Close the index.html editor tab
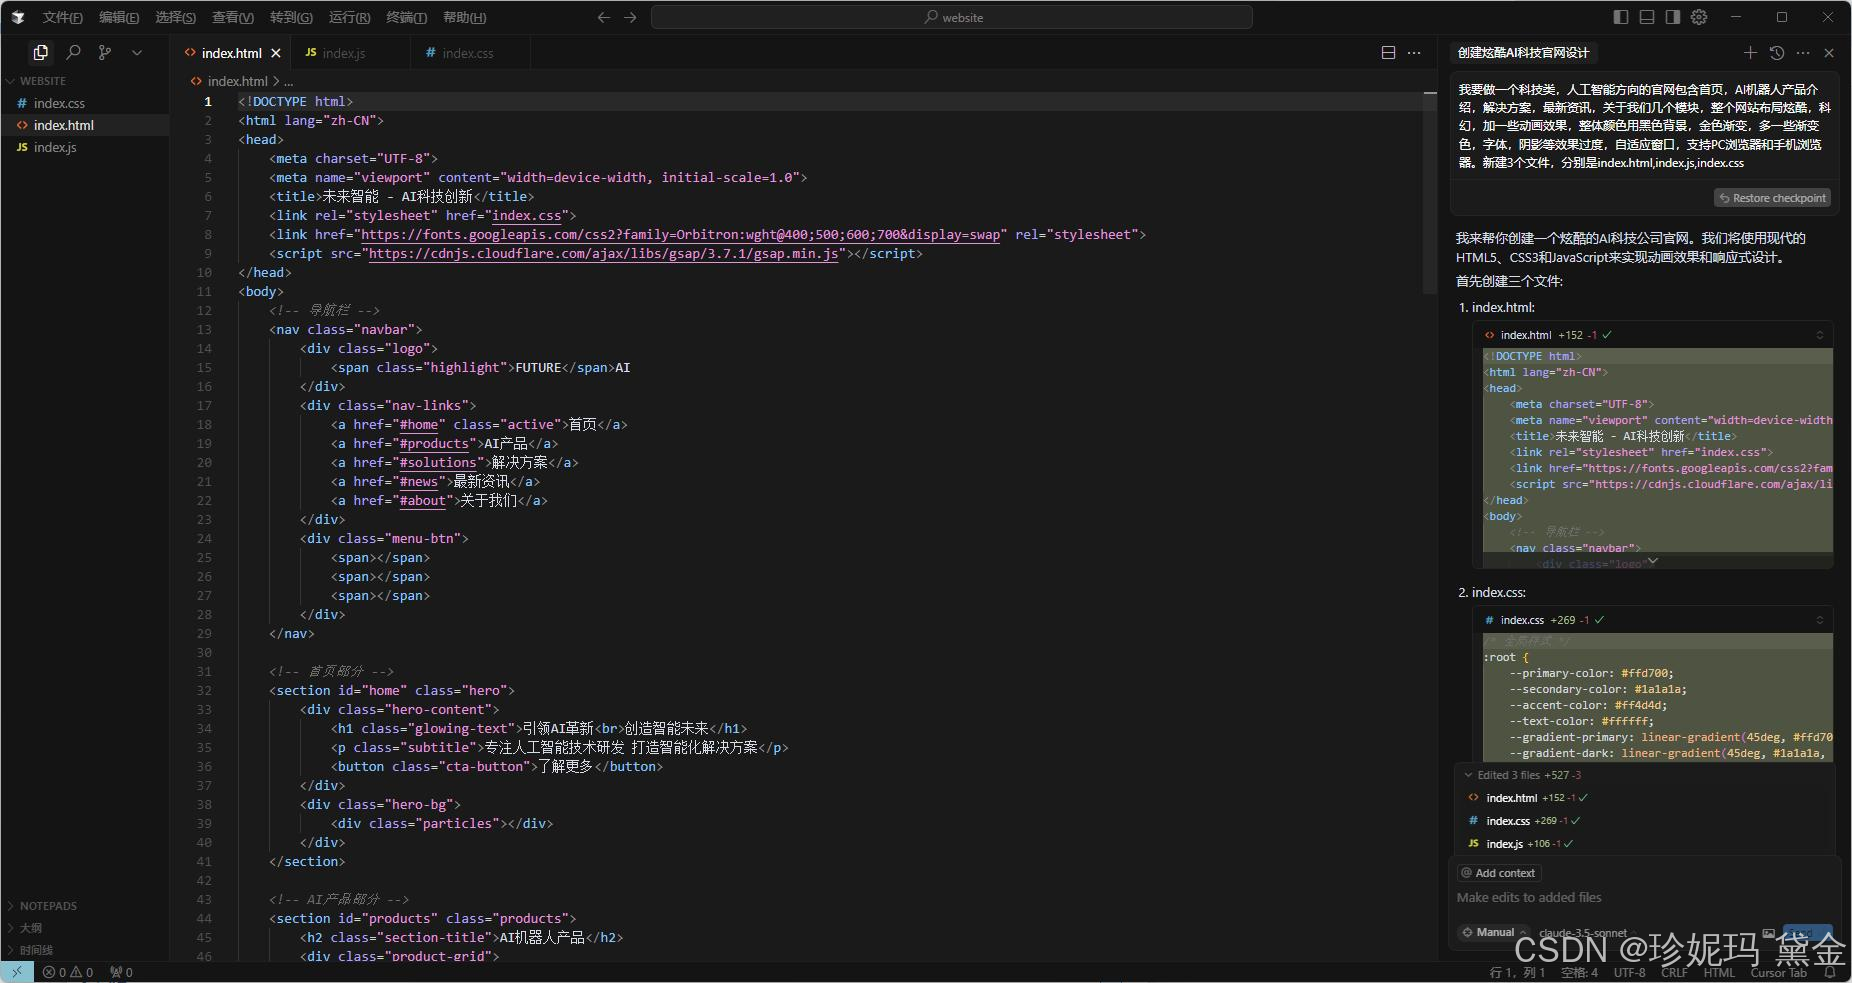The image size is (1852, 983). coord(276,53)
